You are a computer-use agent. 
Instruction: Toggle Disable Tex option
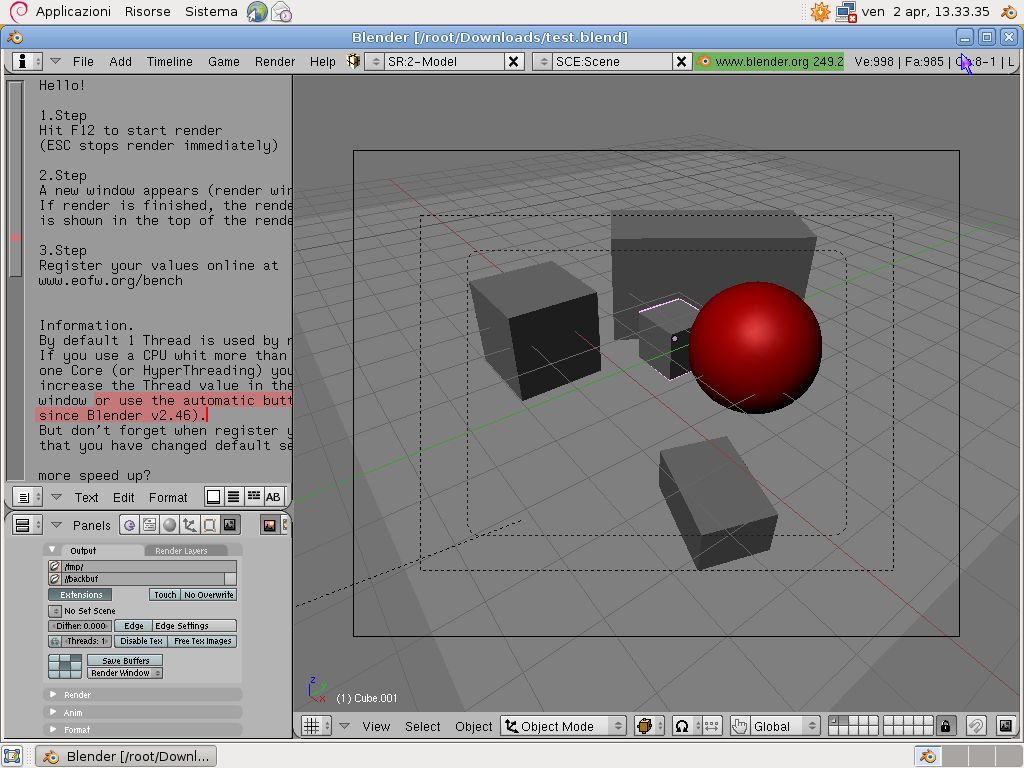click(141, 641)
